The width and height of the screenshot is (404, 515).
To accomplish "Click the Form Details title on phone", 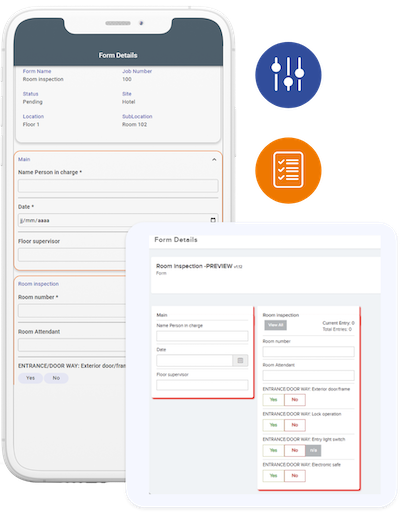I will tap(118, 55).
